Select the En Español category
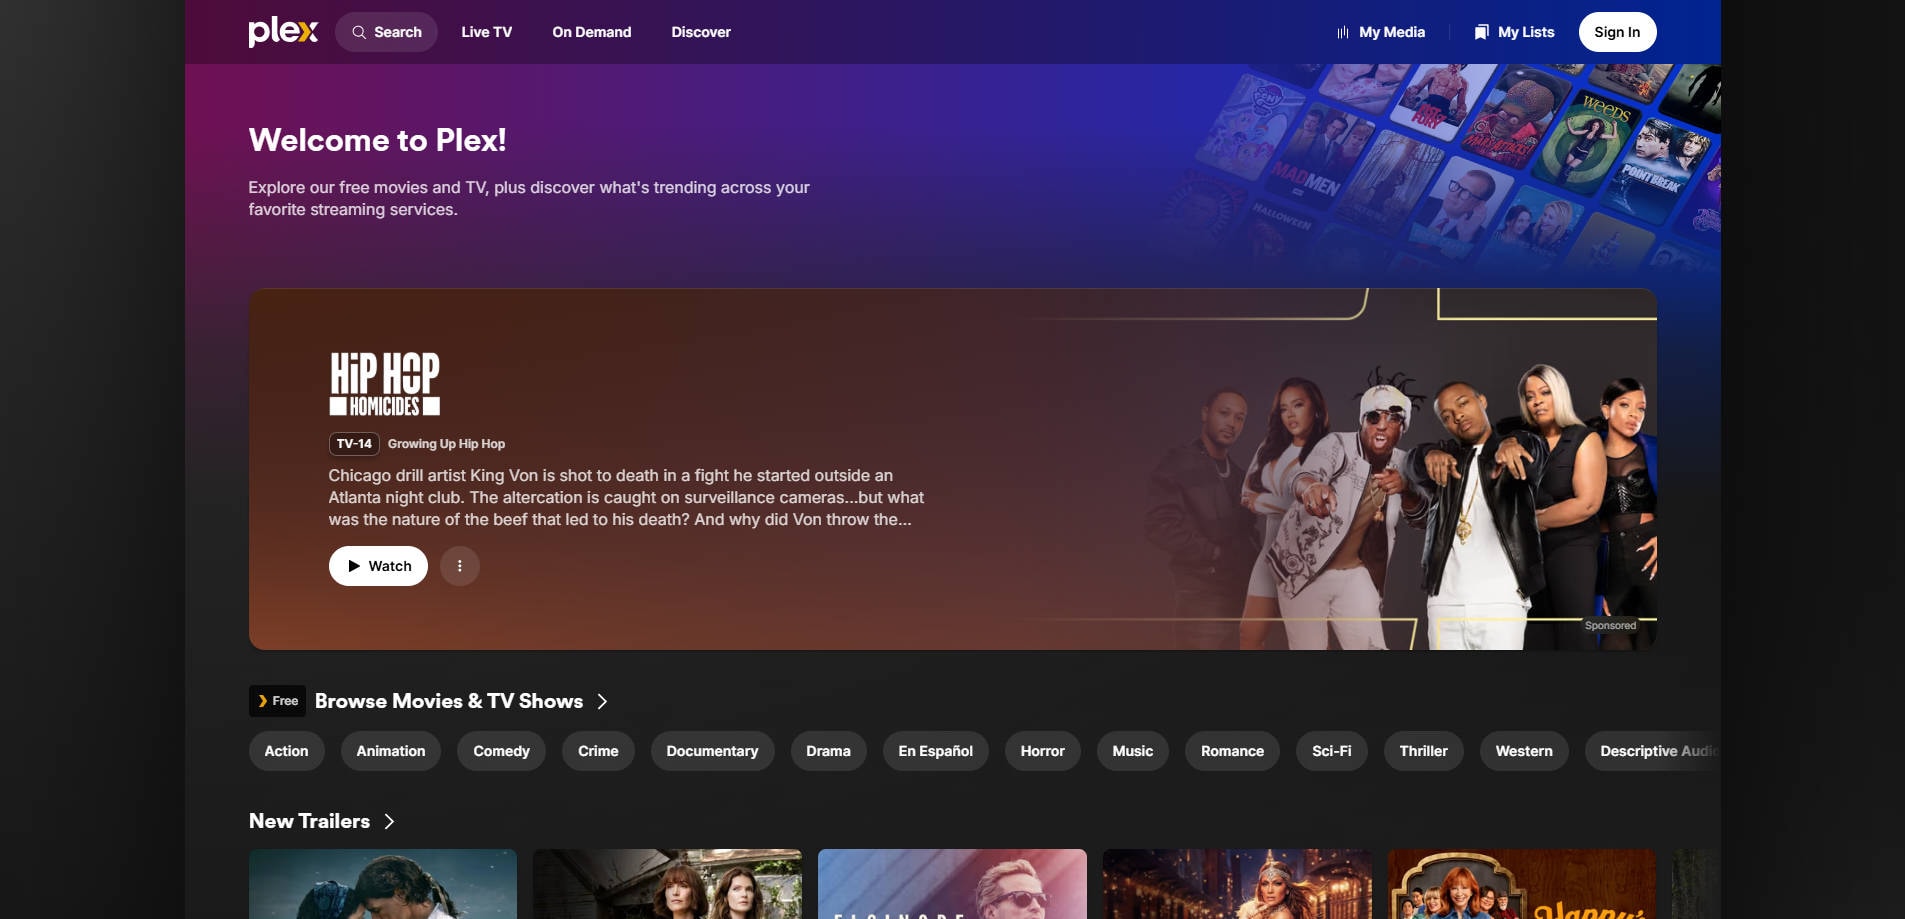Image resolution: width=1905 pixels, height=919 pixels. tap(935, 751)
